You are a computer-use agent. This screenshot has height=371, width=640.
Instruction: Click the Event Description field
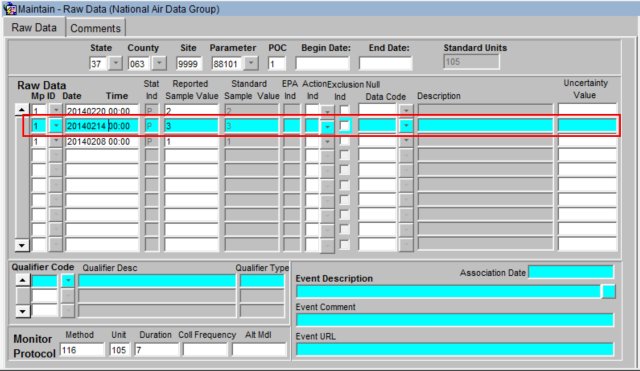pos(448,291)
